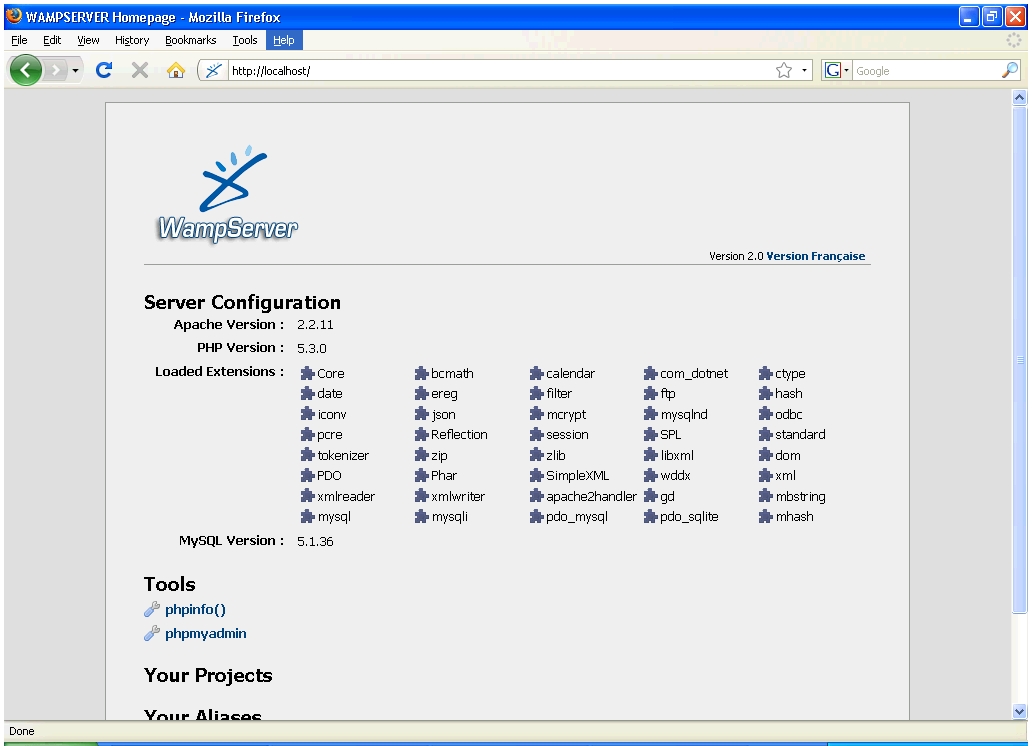Viewport: 1032px width, 746px height.
Task: Click the wrench icon beside phpinfo()
Action: [152, 609]
